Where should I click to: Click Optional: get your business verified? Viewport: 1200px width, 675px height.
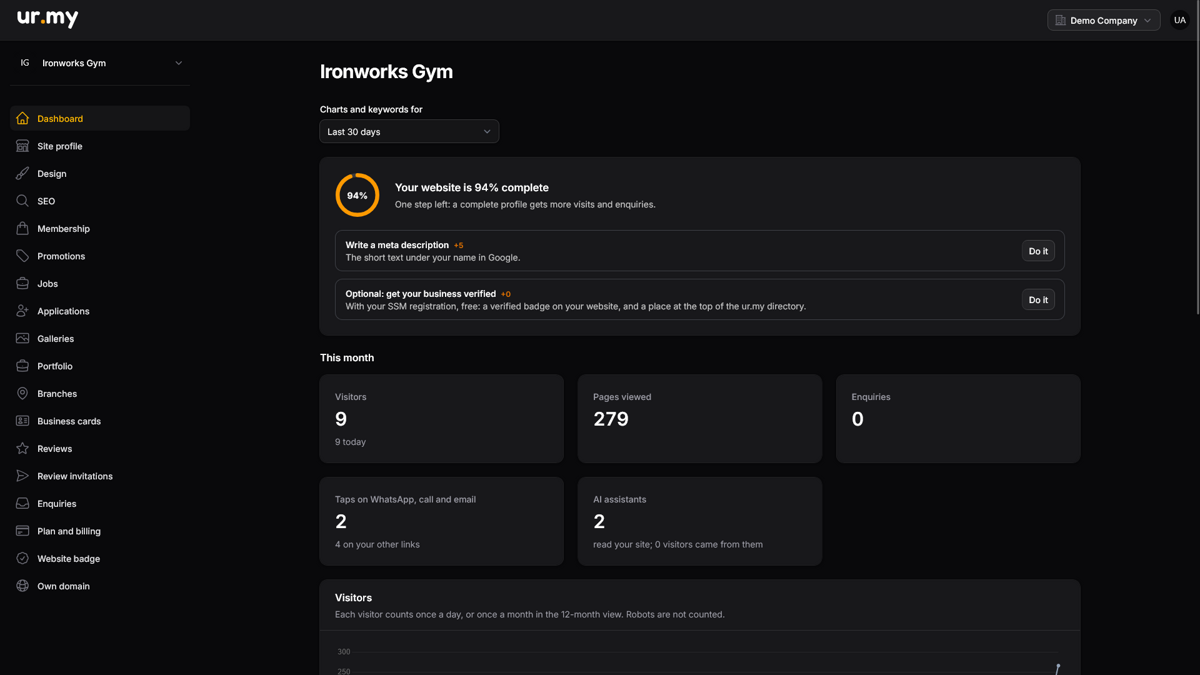point(421,294)
